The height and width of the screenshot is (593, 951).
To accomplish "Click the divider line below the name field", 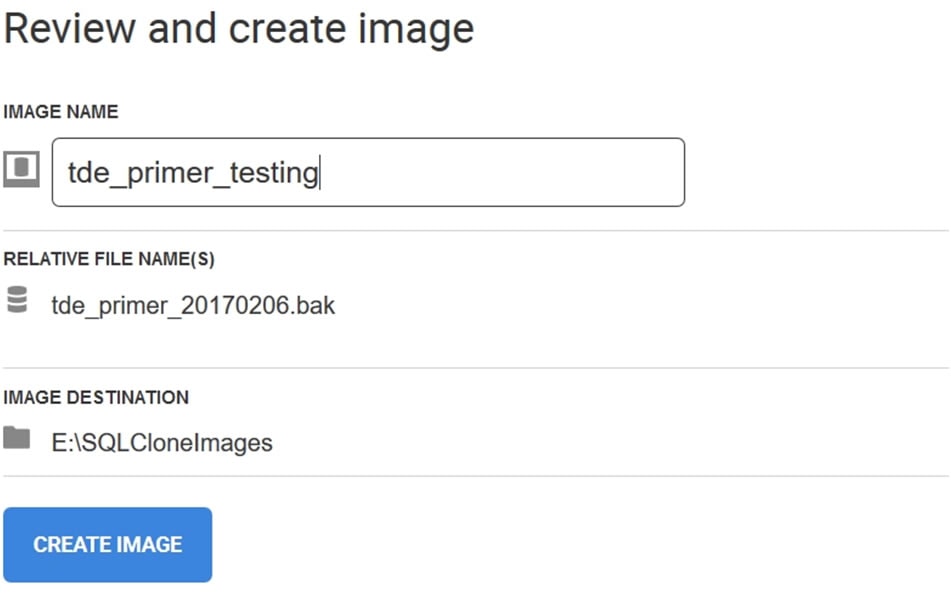I will pyautogui.click(x=475, y=231).
